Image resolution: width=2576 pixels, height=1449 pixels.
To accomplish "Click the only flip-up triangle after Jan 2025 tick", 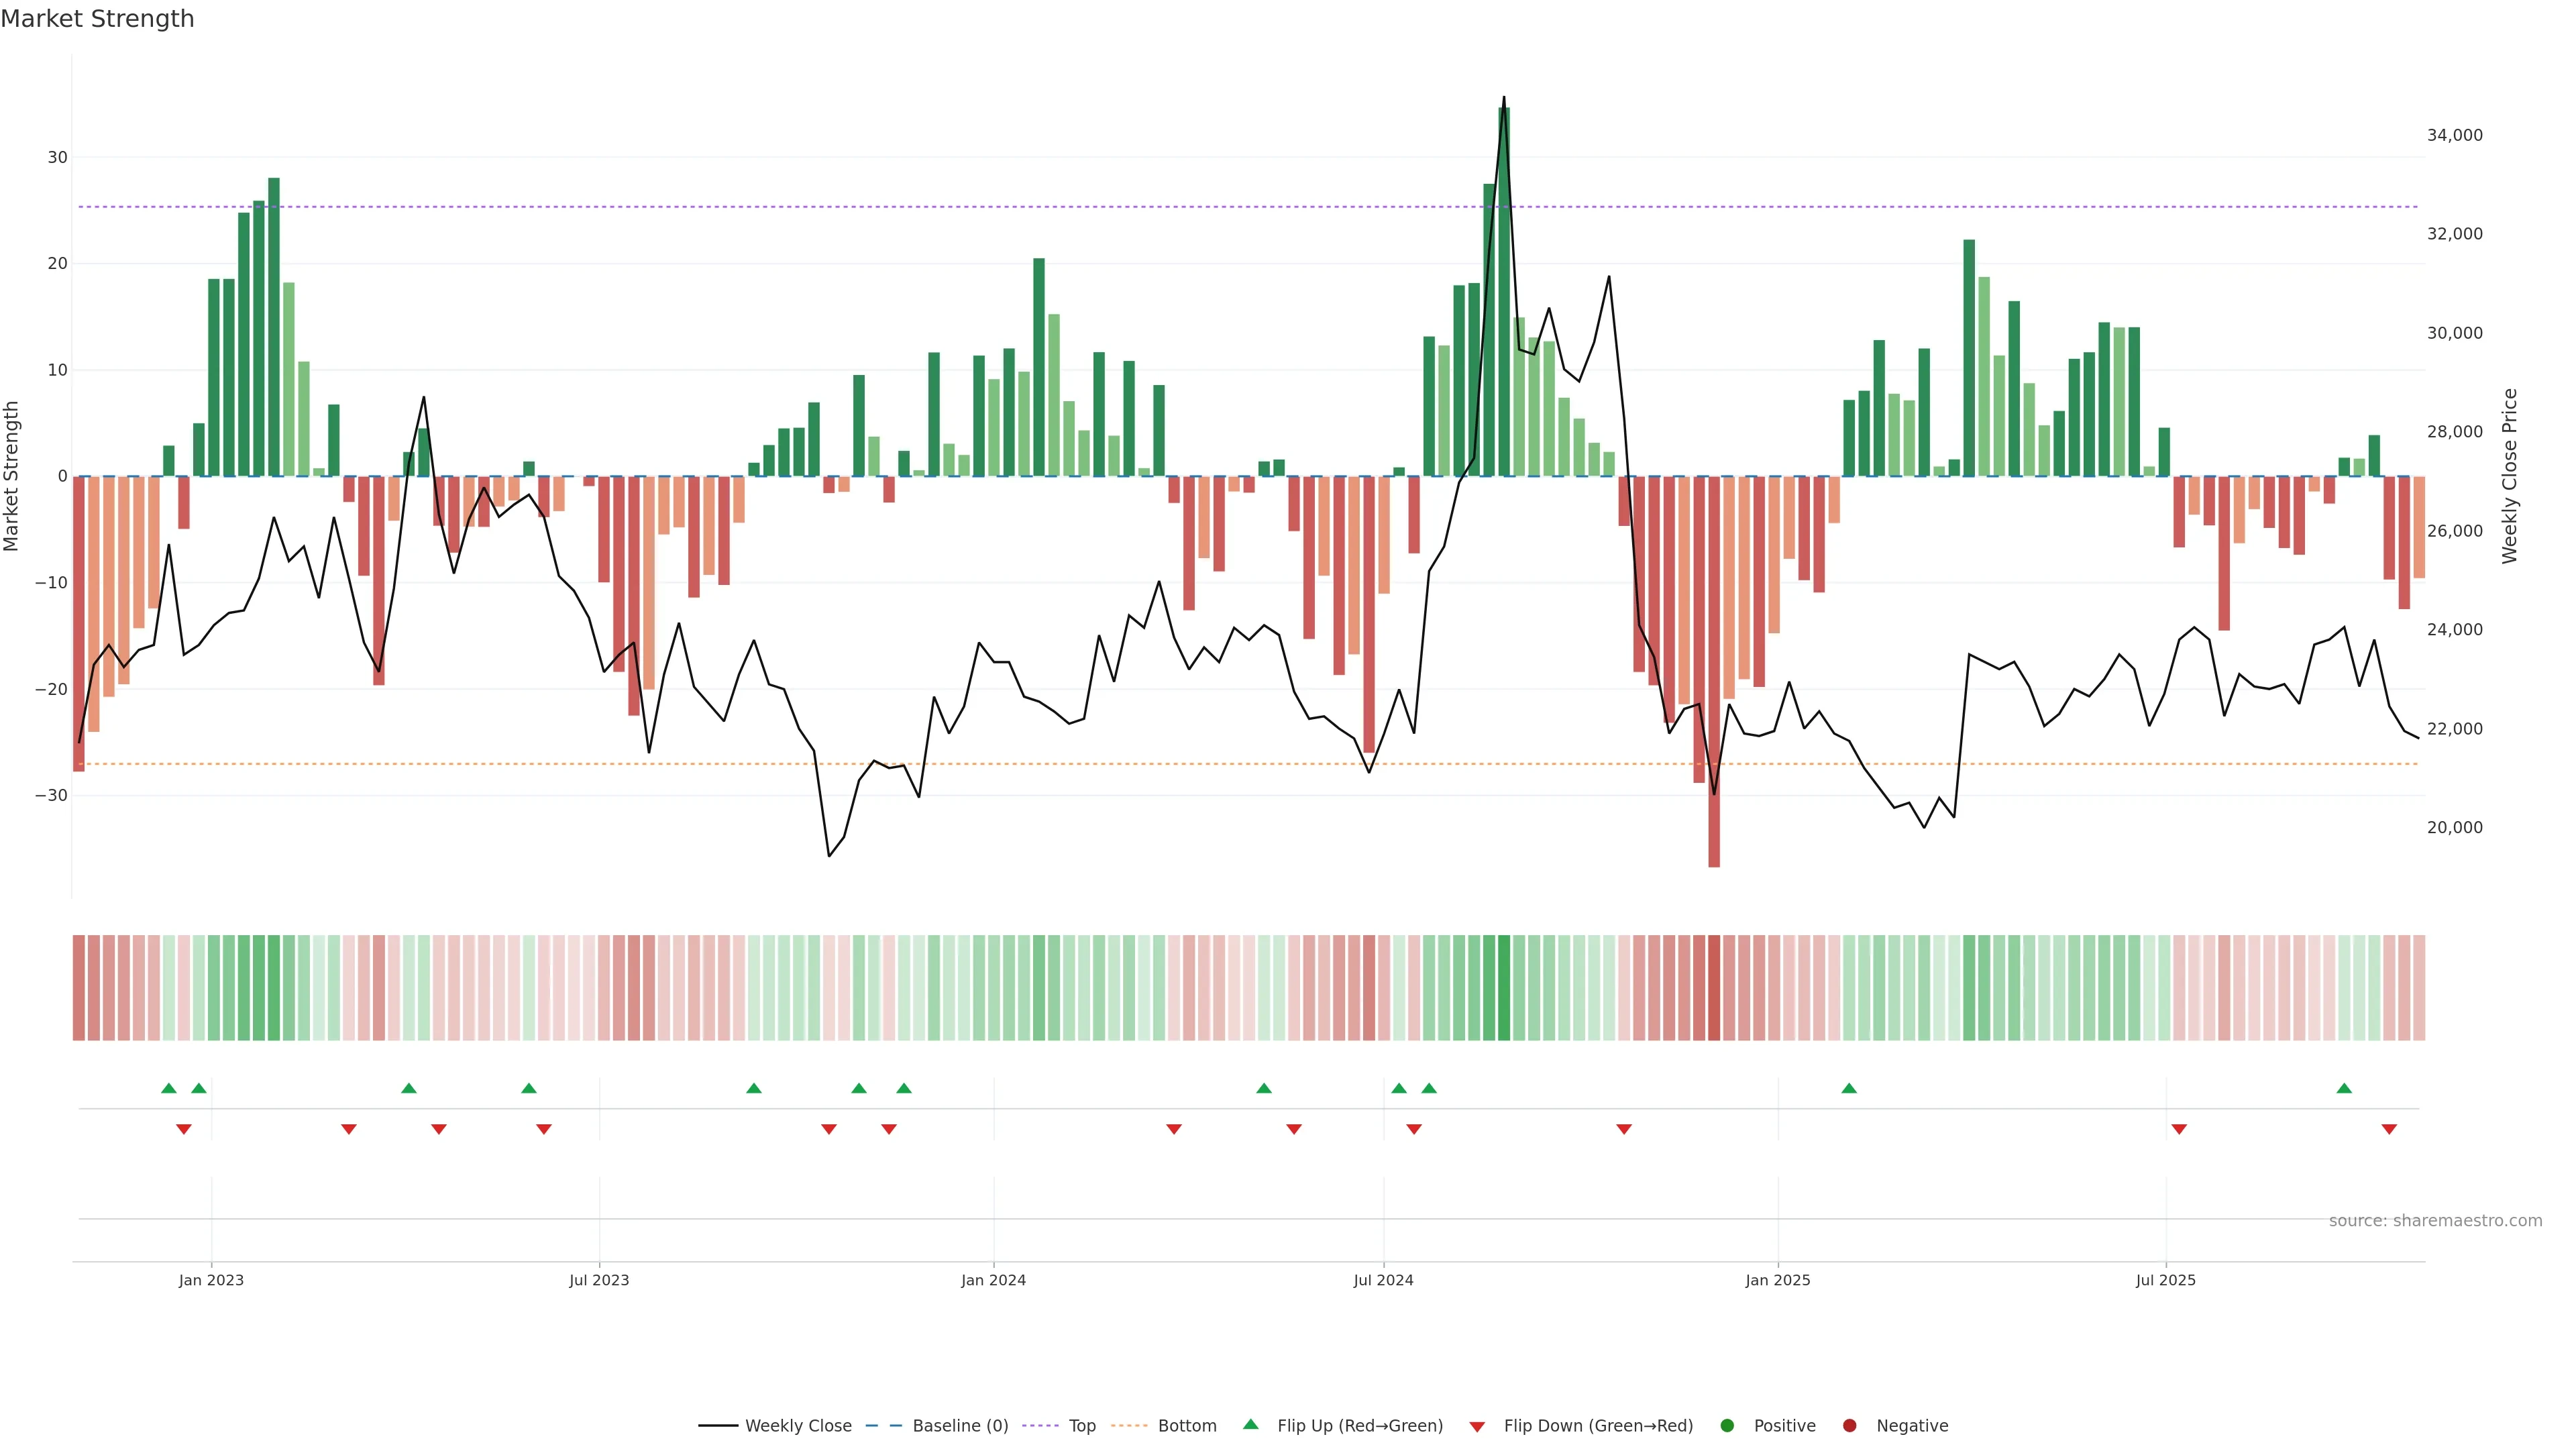I will (1849, 1088).
